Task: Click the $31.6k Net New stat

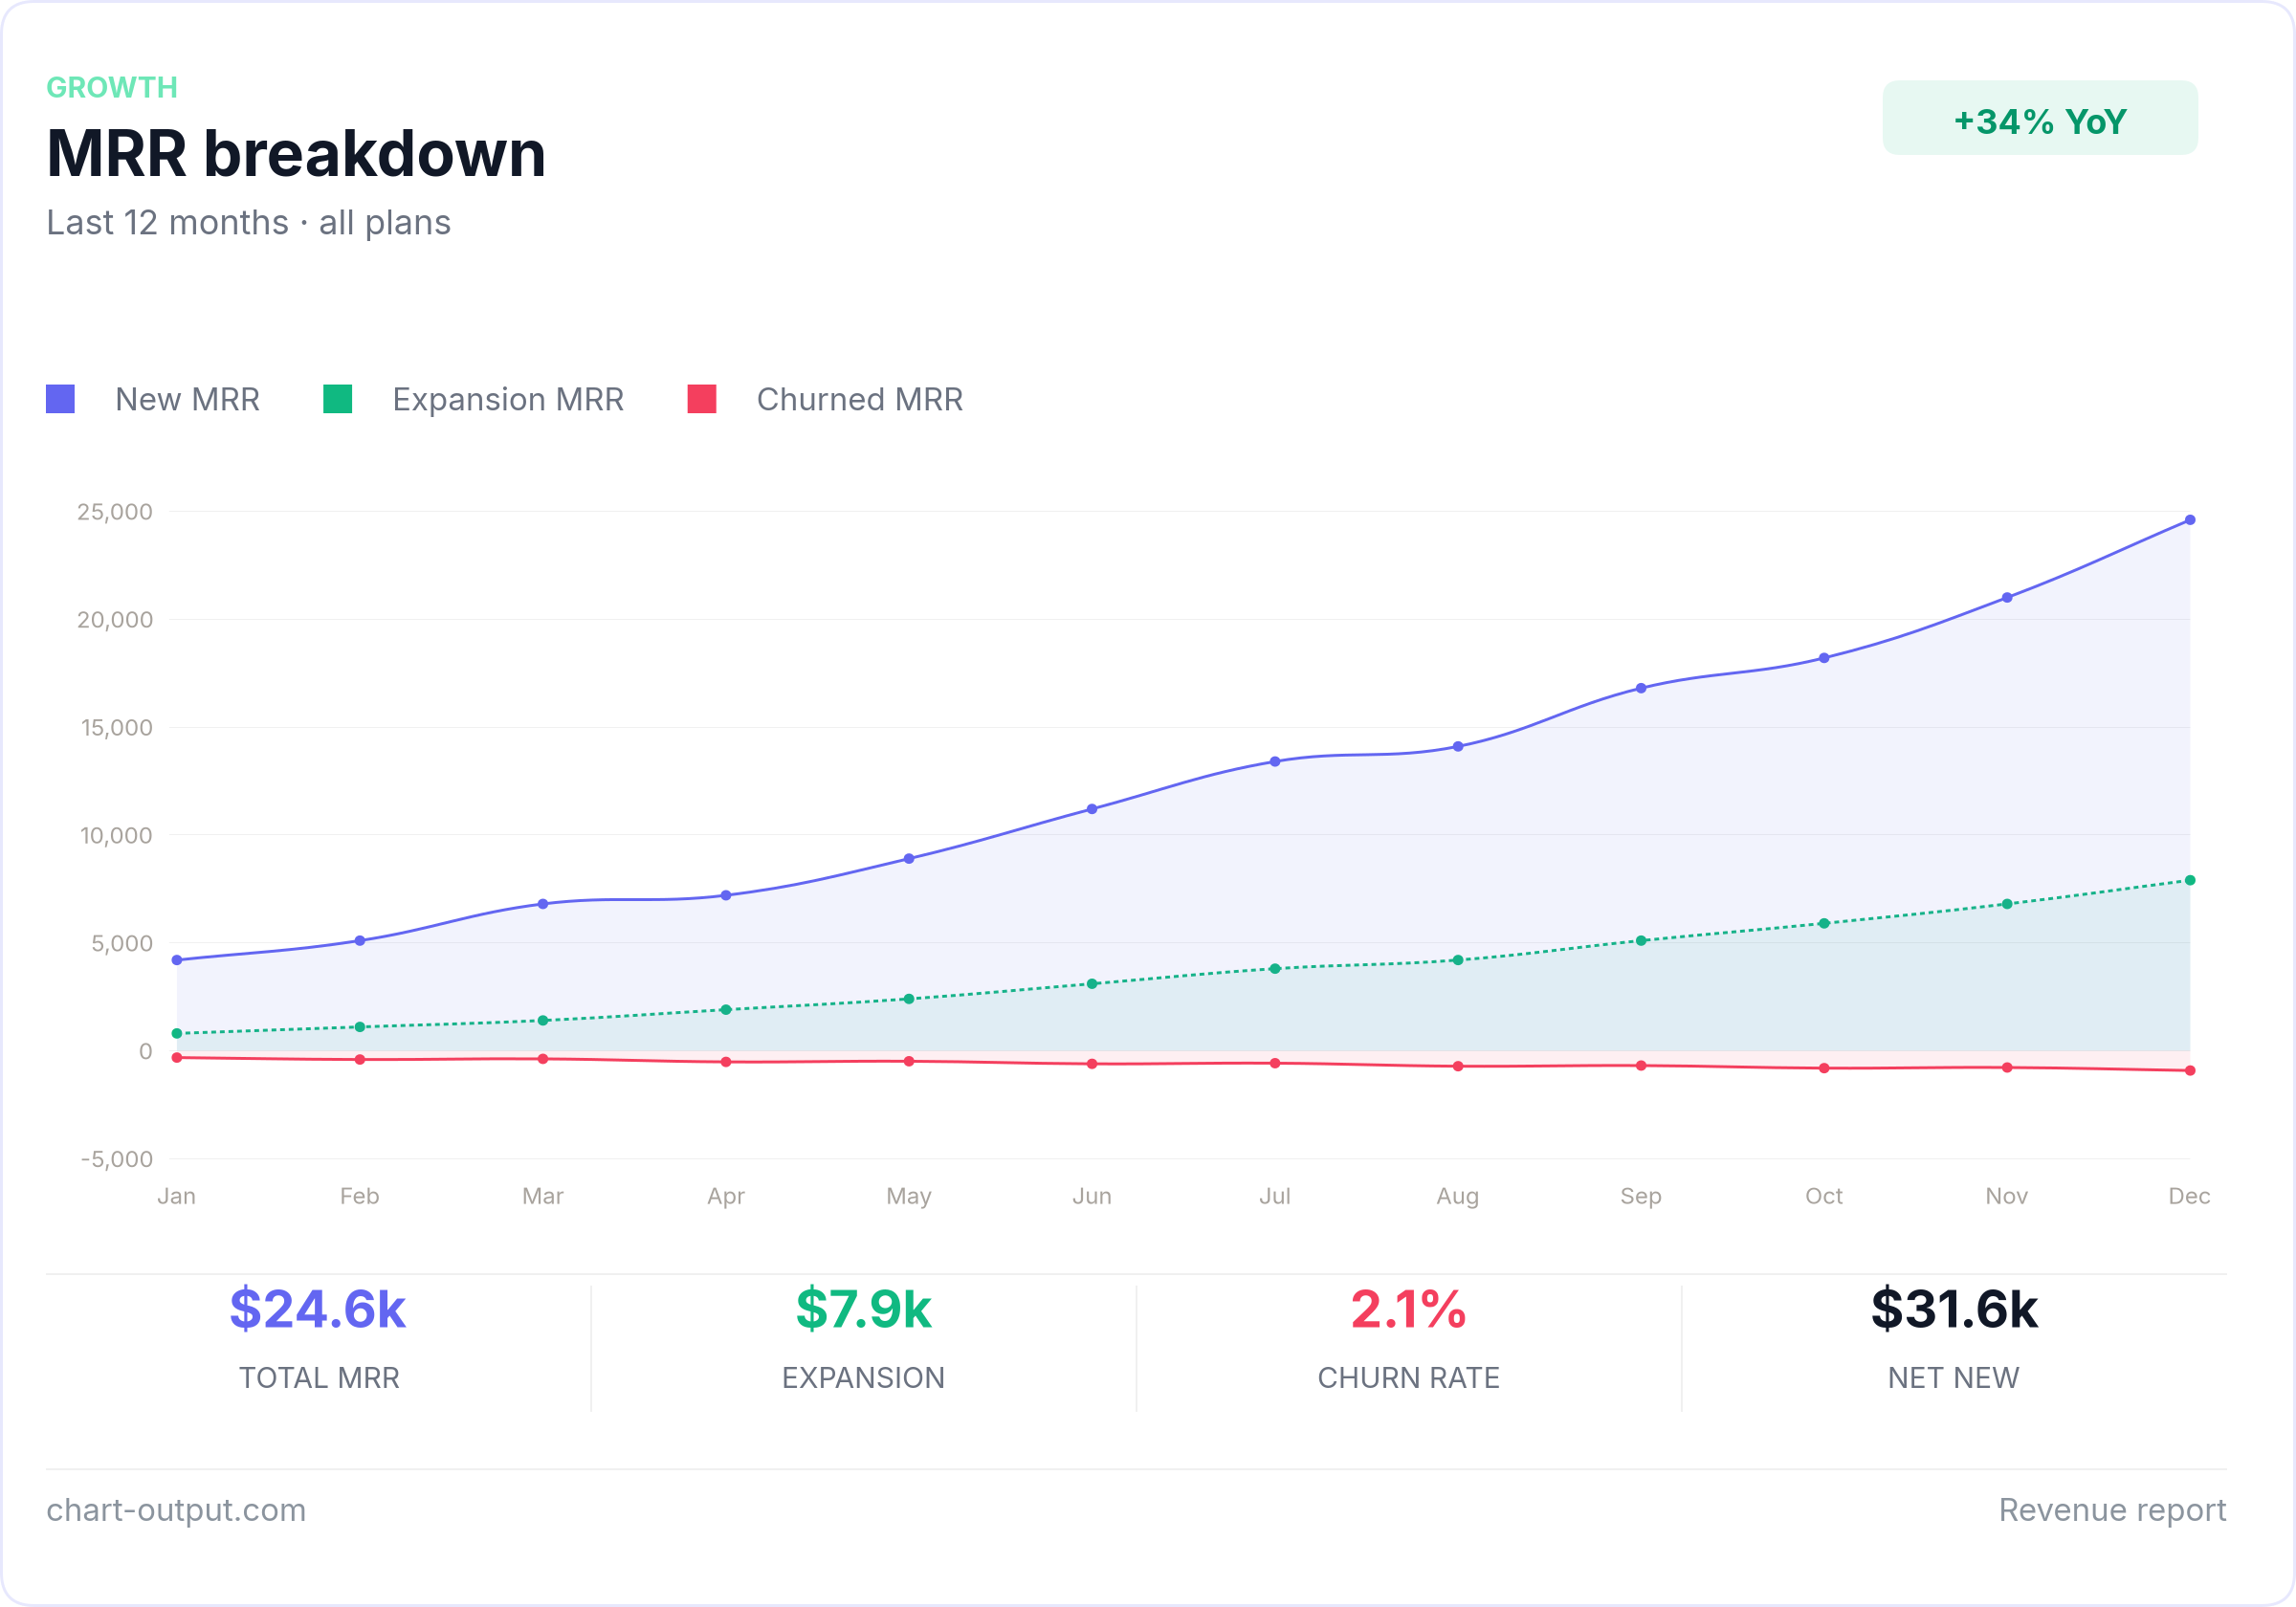Action: click(1954, 1310)
